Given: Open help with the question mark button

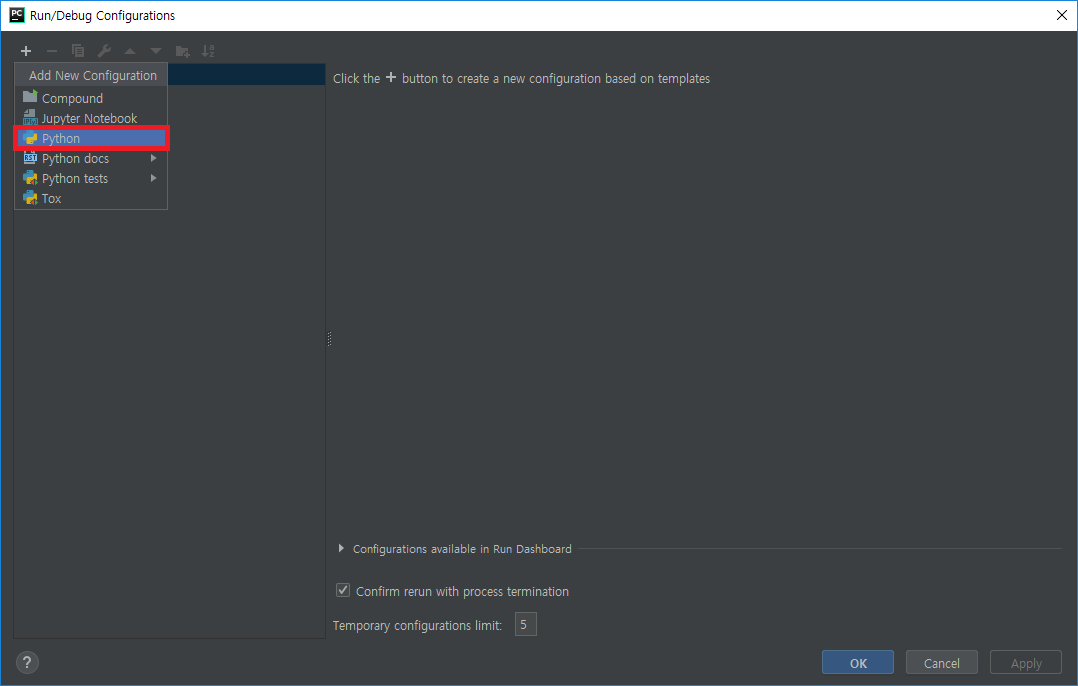Looking at the screenshot, I should pos(27,663).
